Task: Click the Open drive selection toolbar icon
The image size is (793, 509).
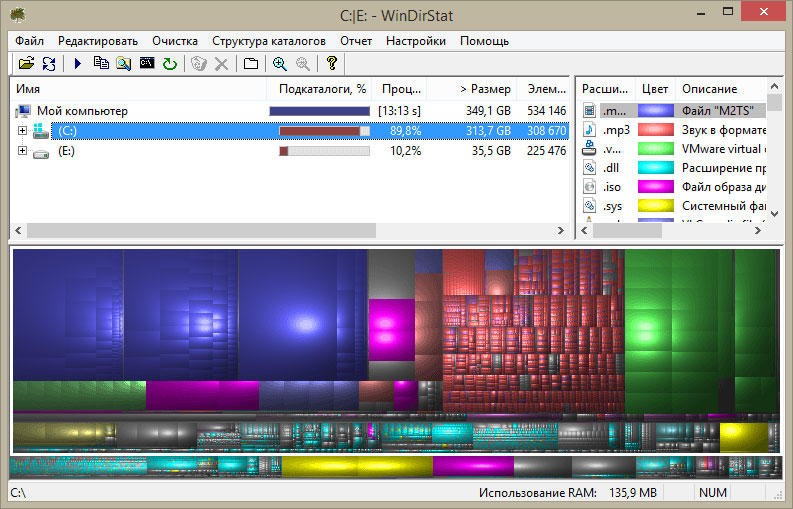Action: [x=26, y=63]
